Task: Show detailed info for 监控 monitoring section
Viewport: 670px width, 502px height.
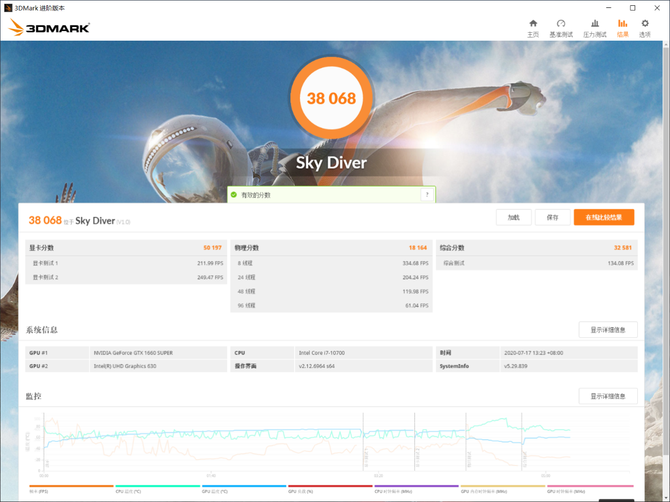Action: (608, 397)
